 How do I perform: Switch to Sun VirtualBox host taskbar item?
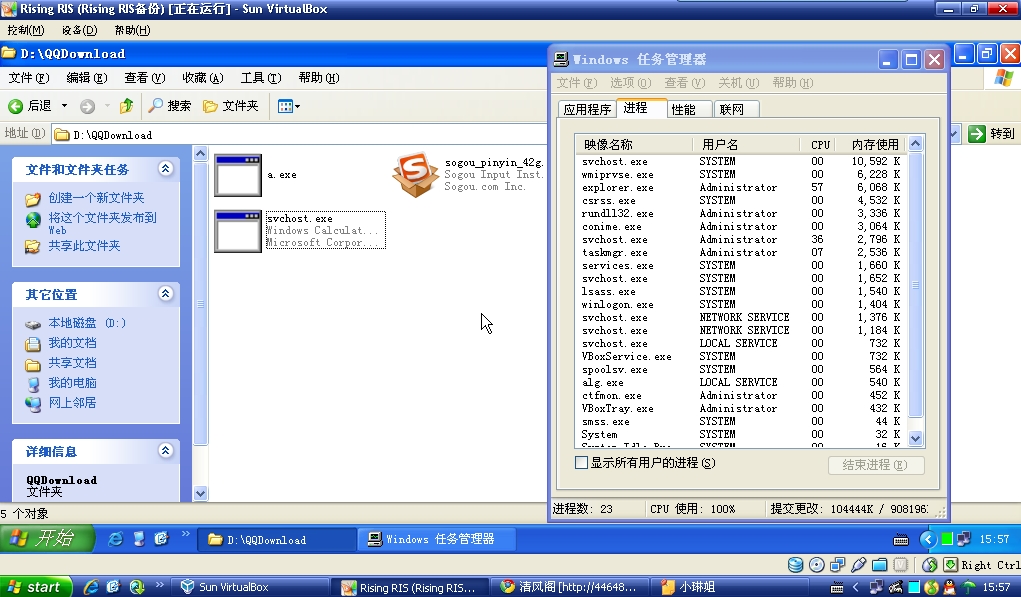(251, 587)
